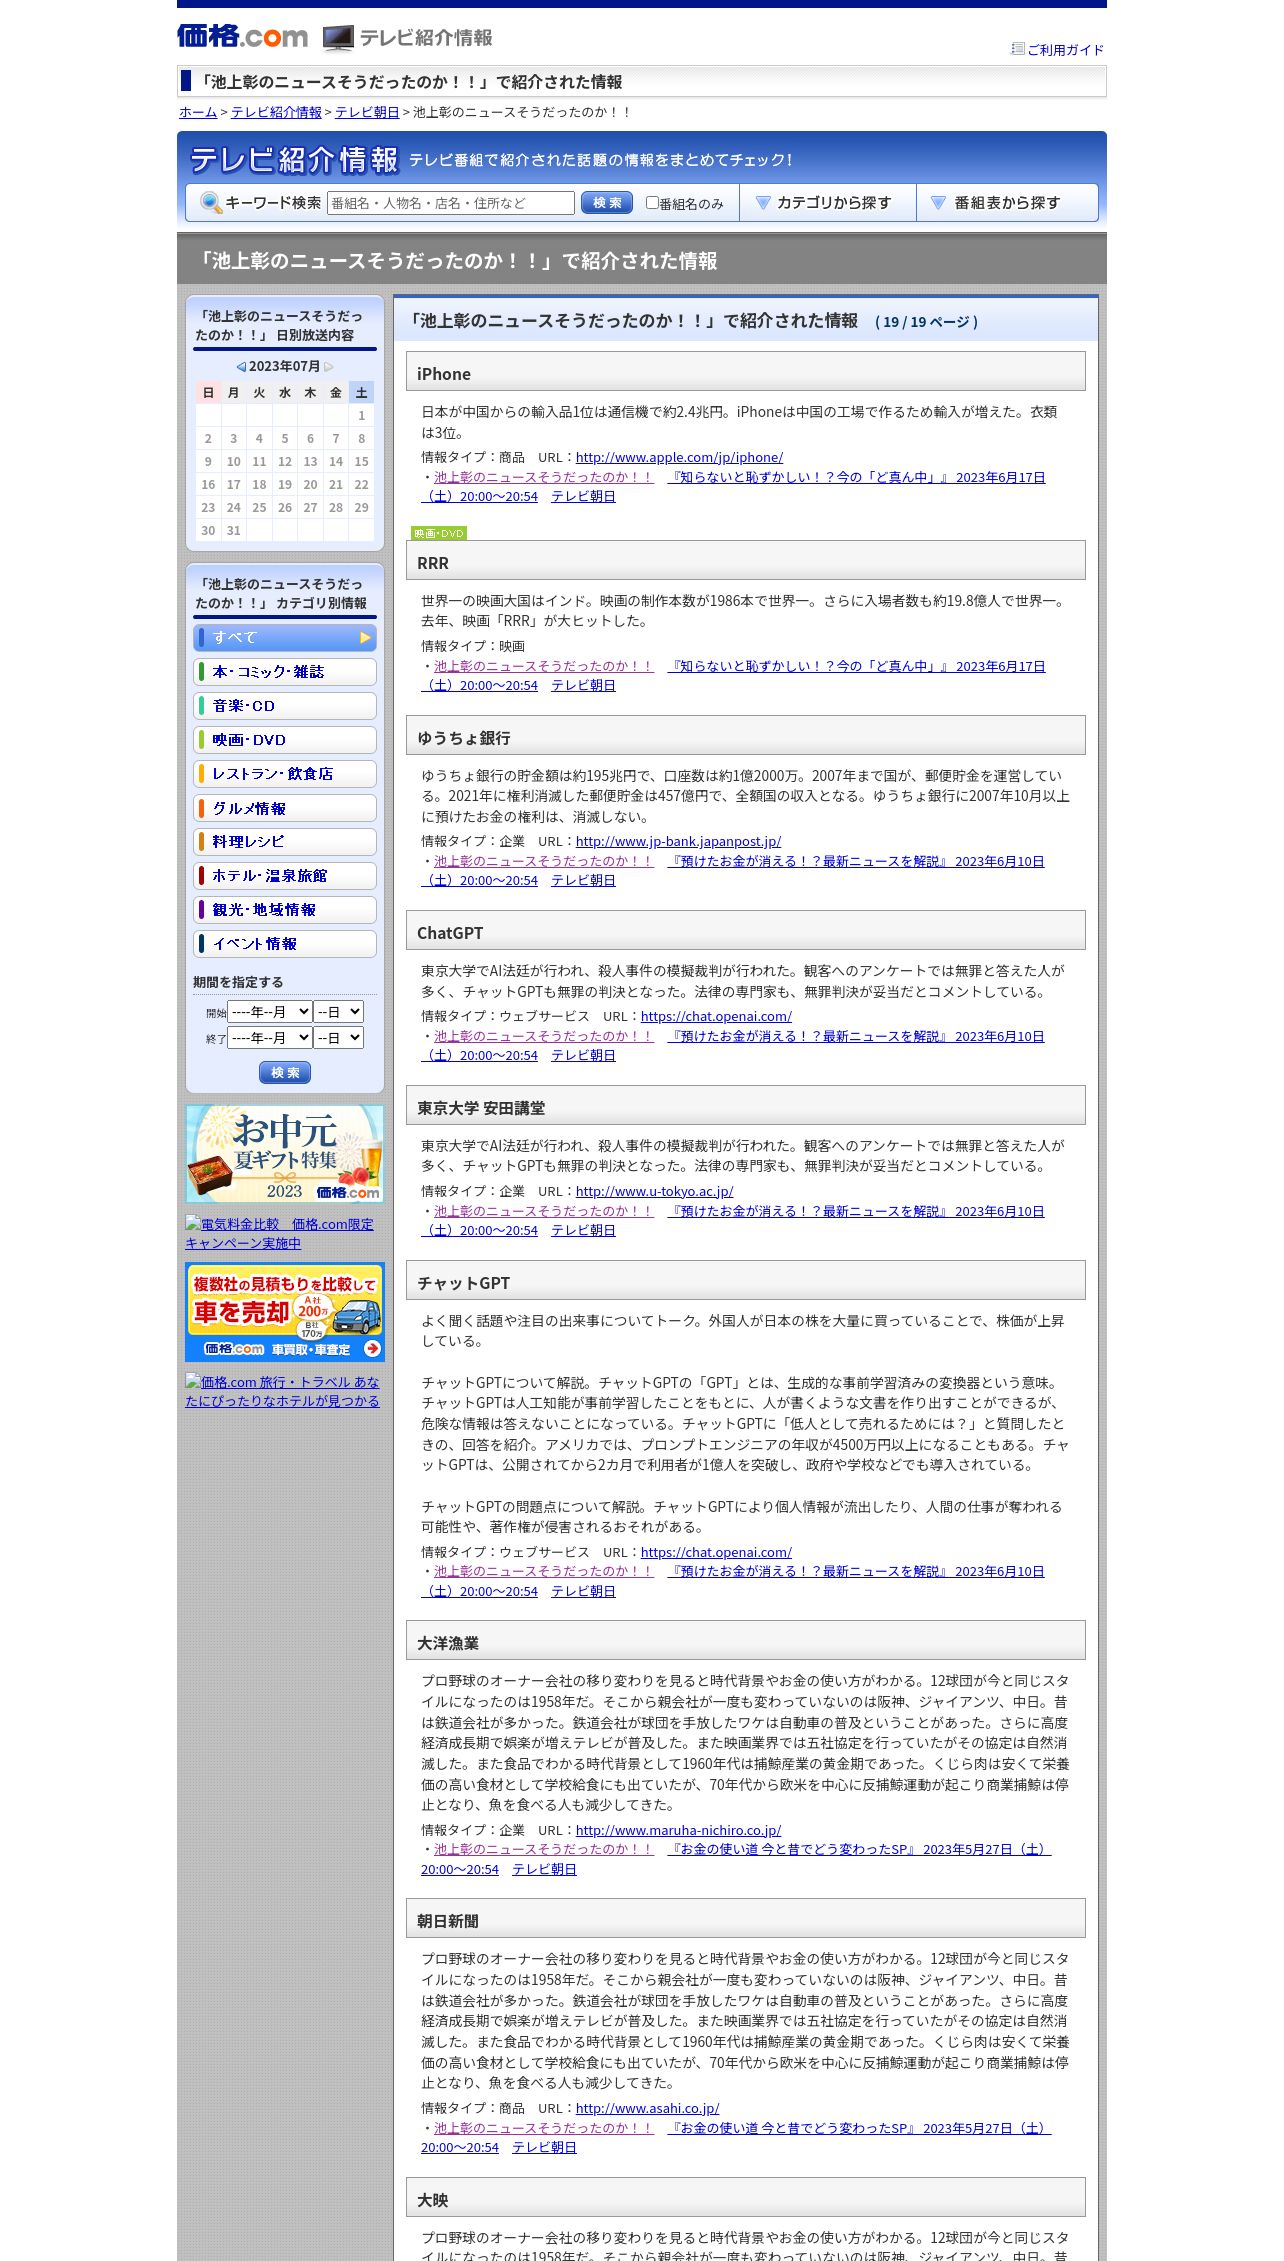Go to next month arrow in calendar
This screenshot has height=2261, width=1284.
(328, 367)
